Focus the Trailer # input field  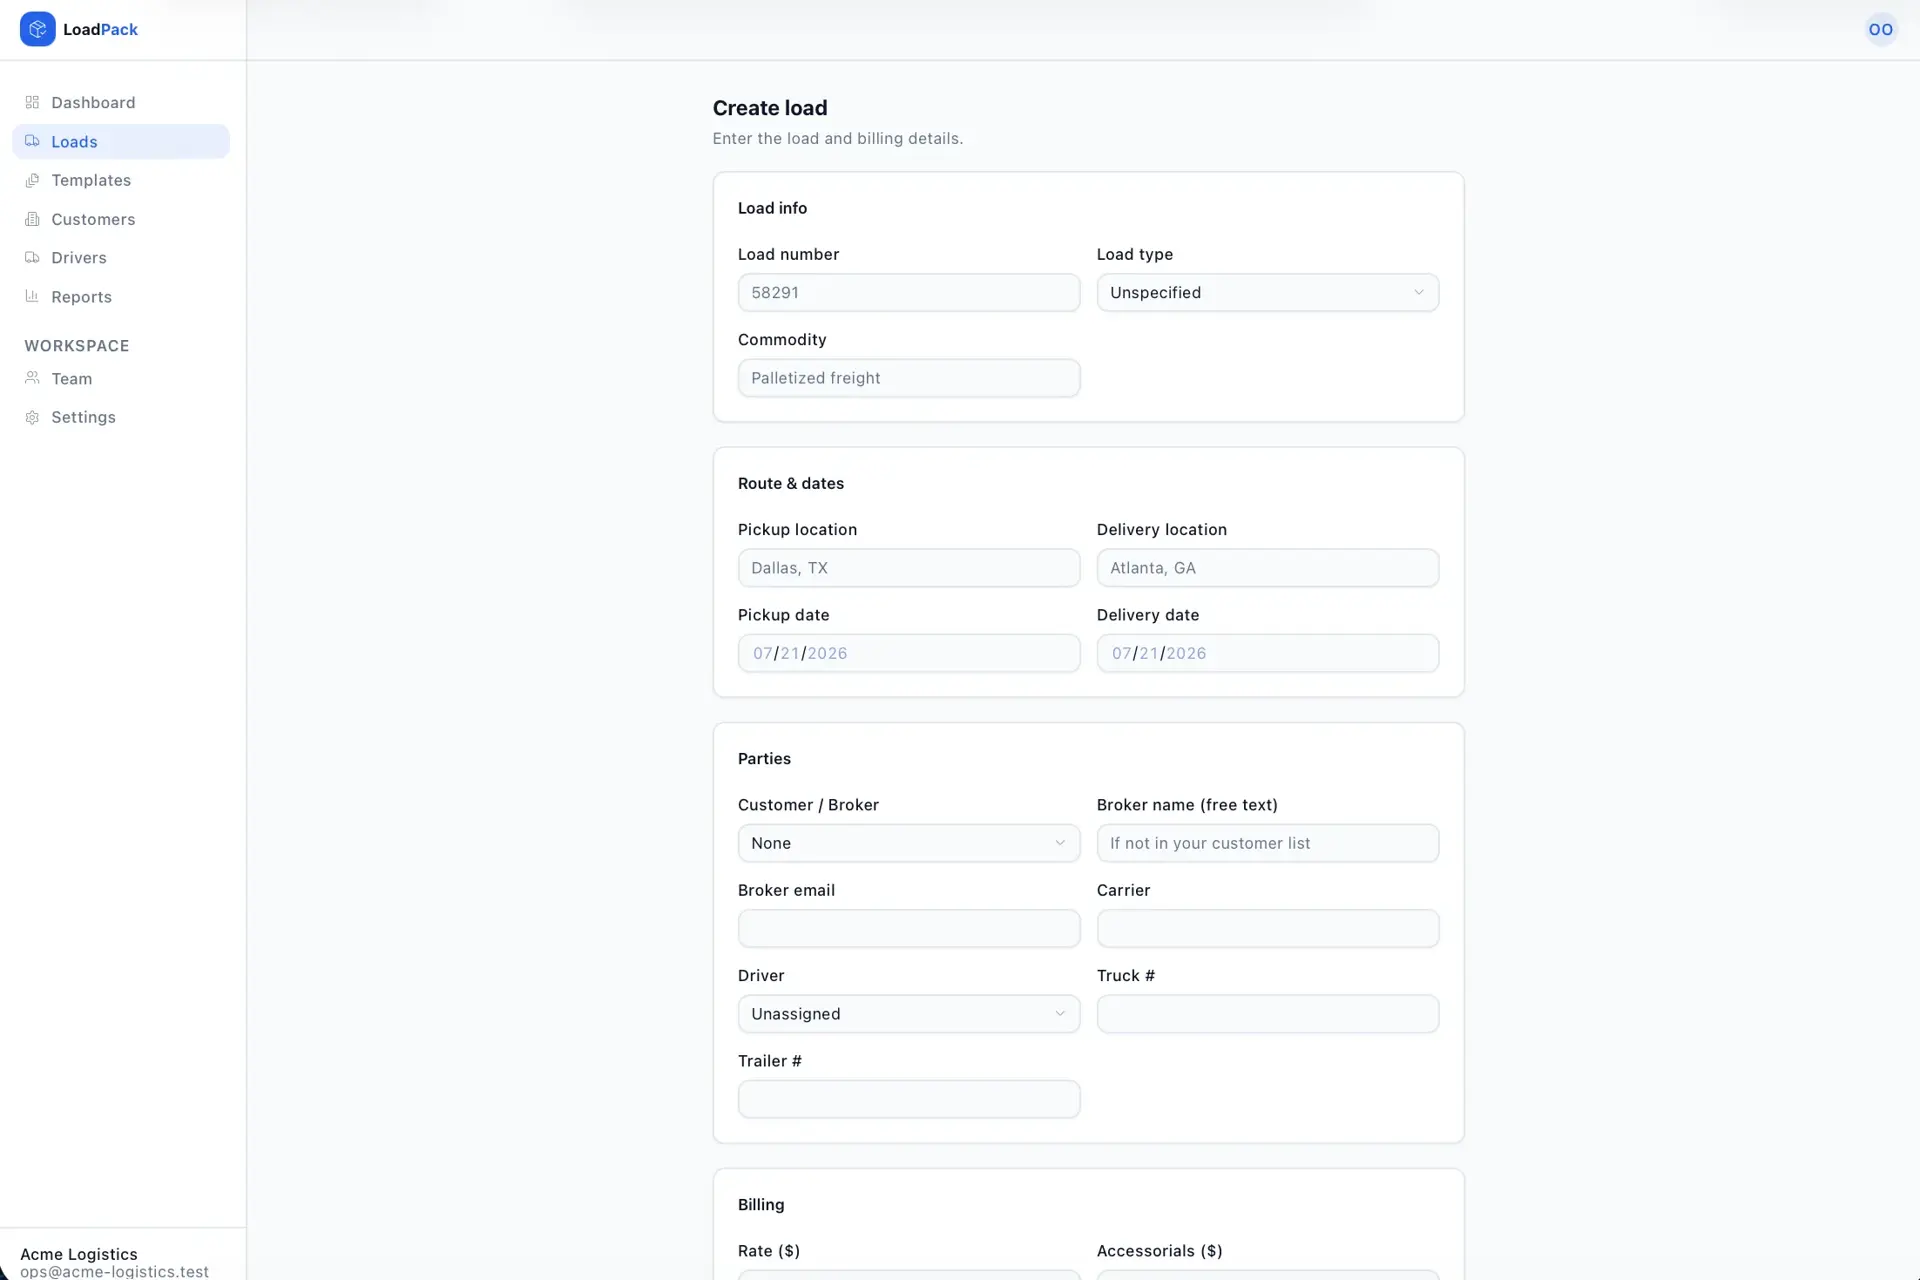908,1099
